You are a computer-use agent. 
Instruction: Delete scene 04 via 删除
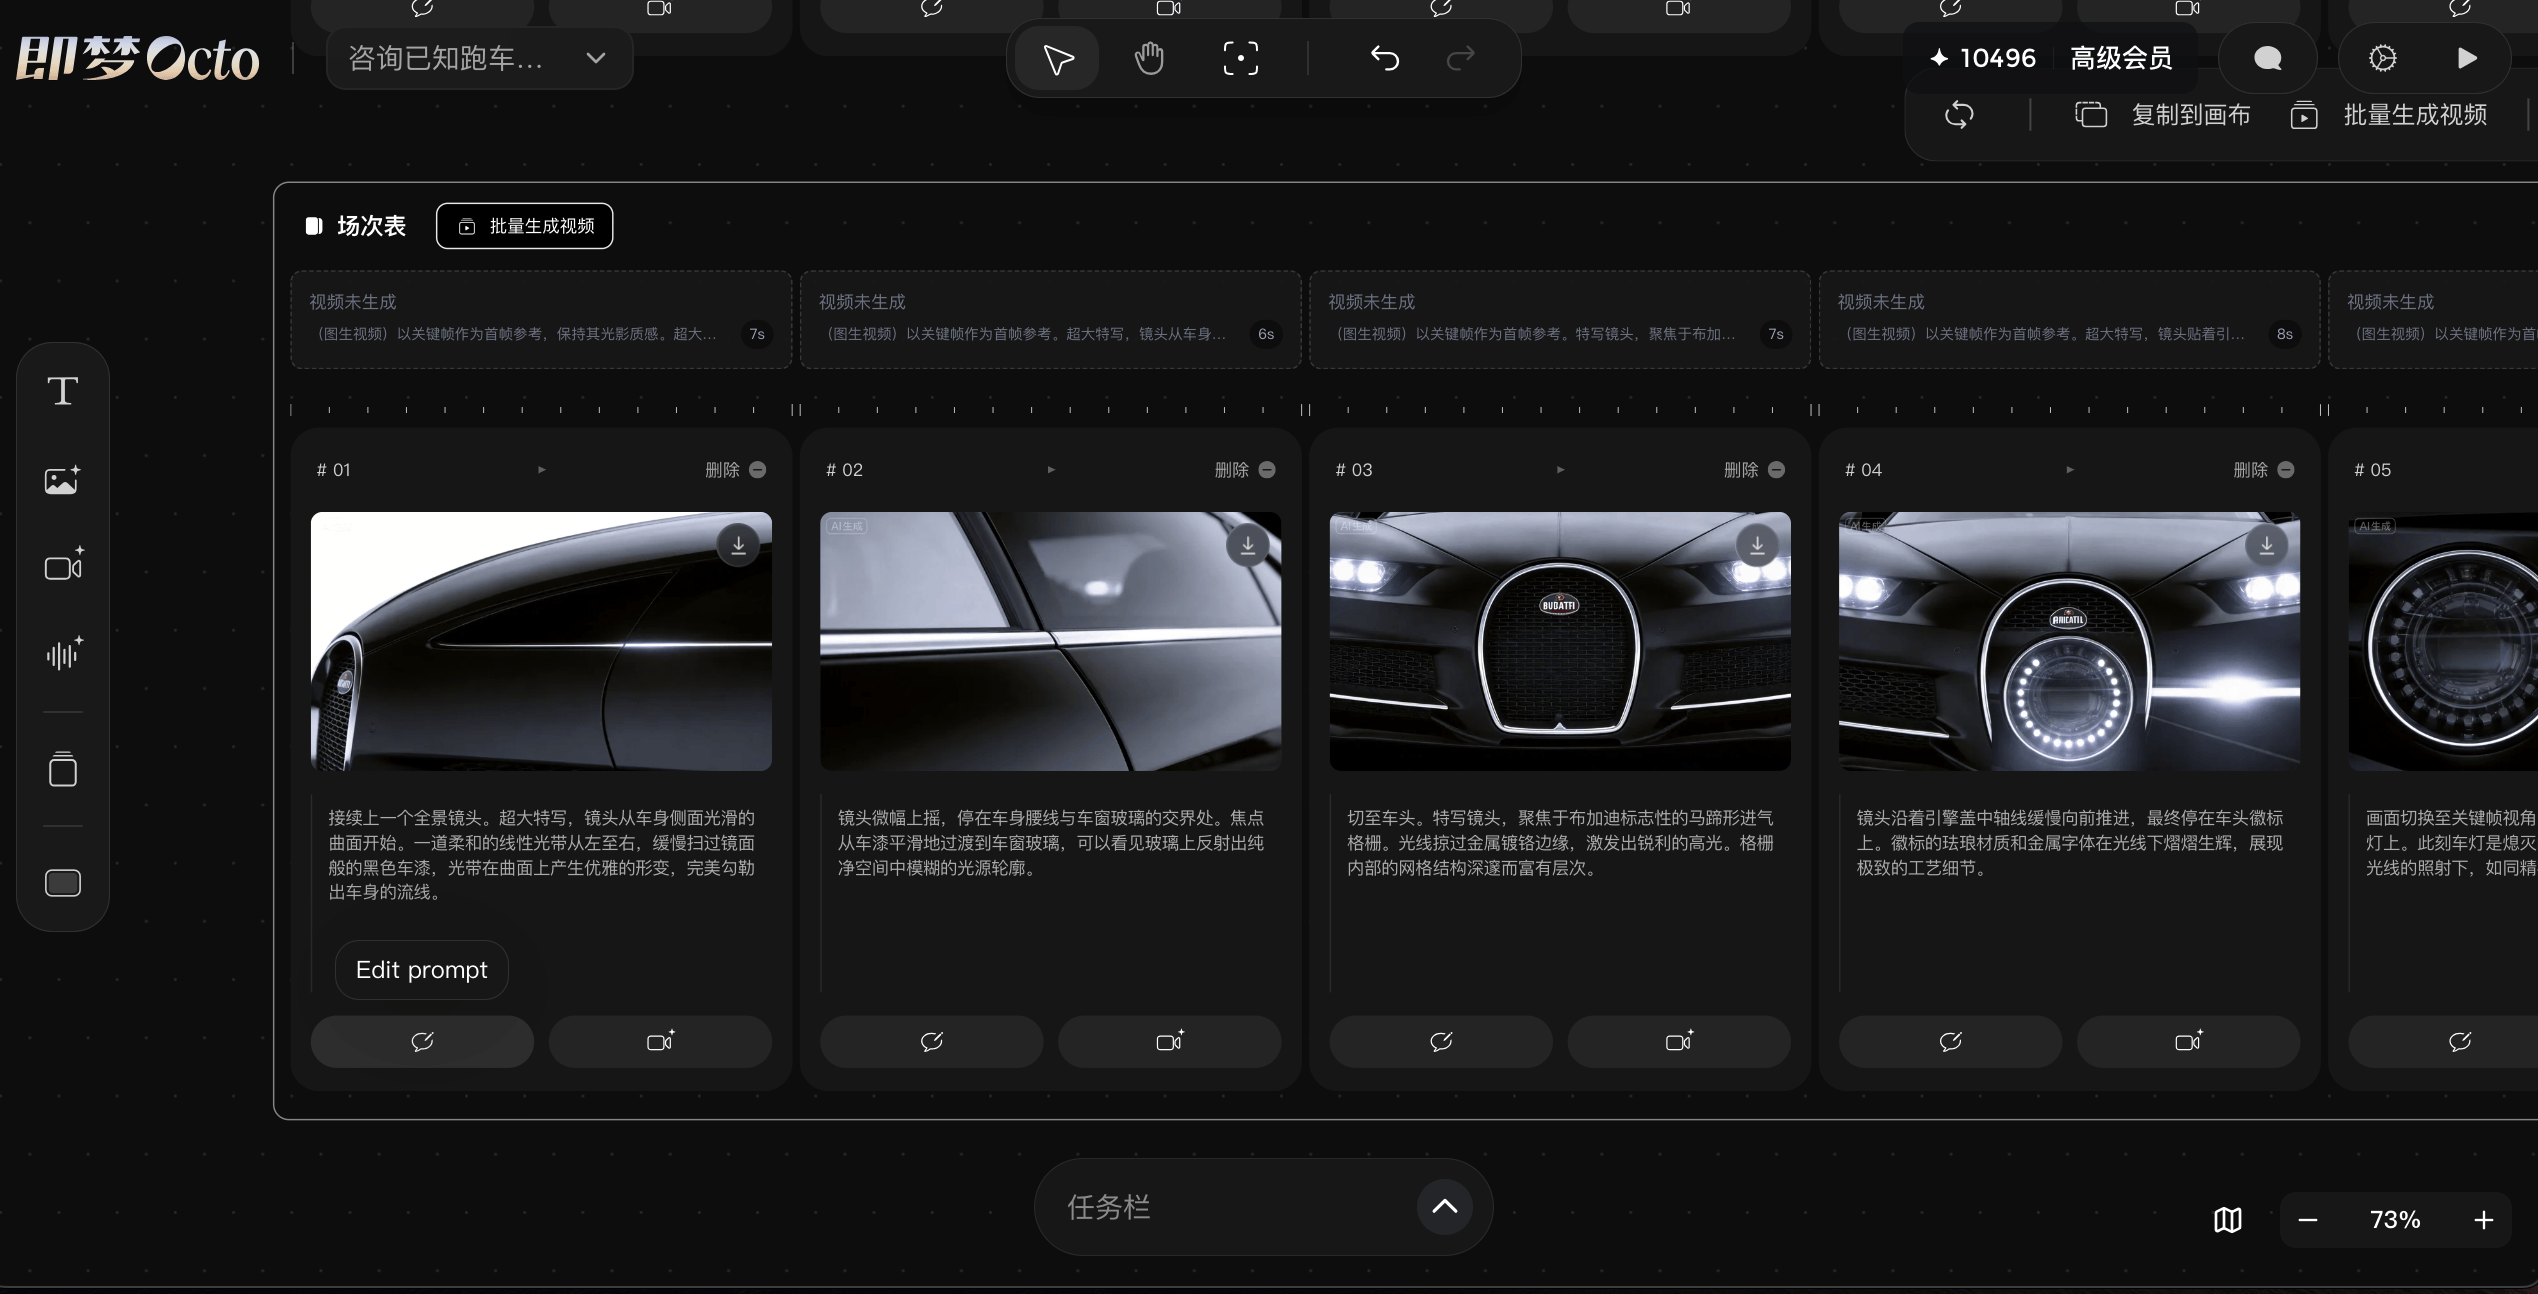click(x=2264, y=470)
